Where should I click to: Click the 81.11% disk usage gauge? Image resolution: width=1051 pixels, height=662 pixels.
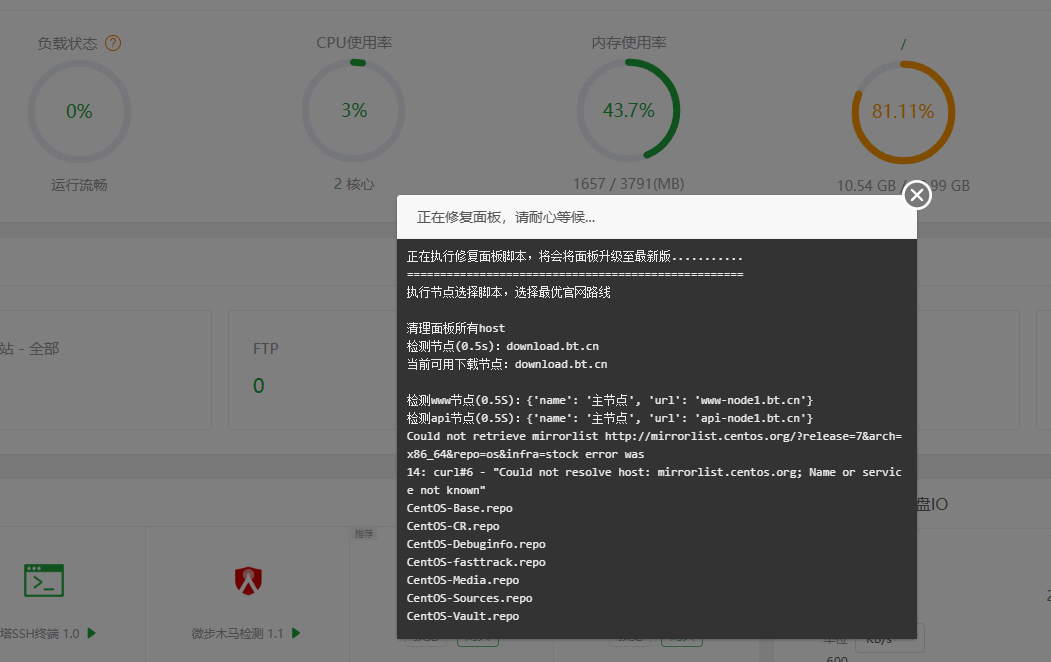click(903, 112)
